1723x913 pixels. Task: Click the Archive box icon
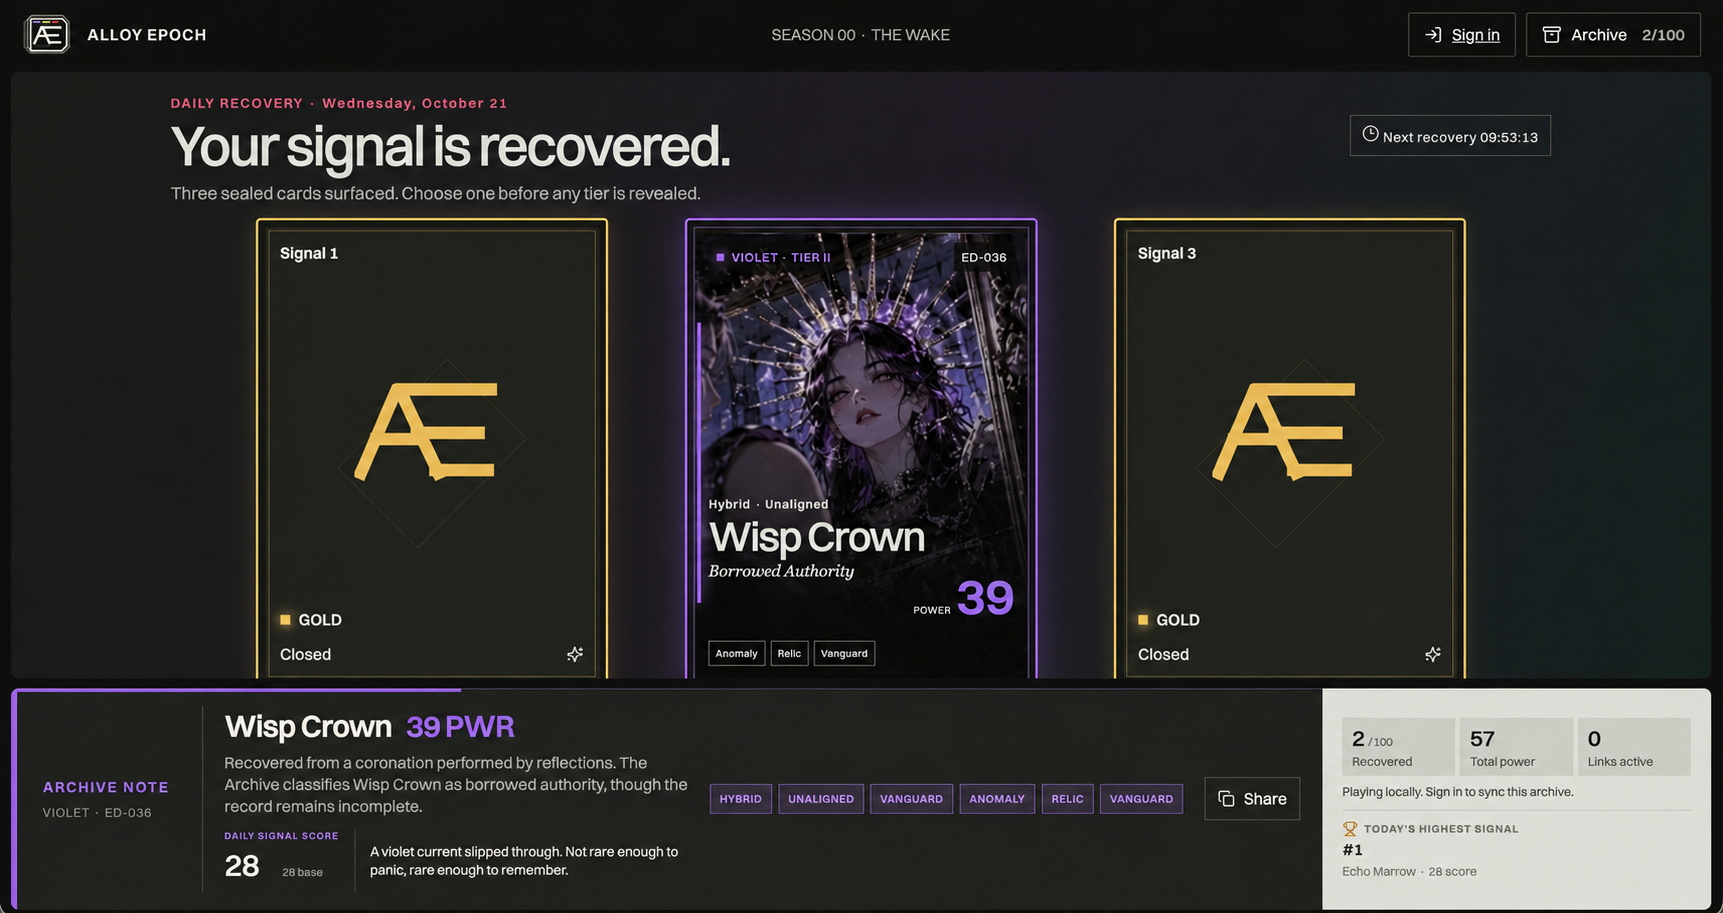[x=1551, y=35]
